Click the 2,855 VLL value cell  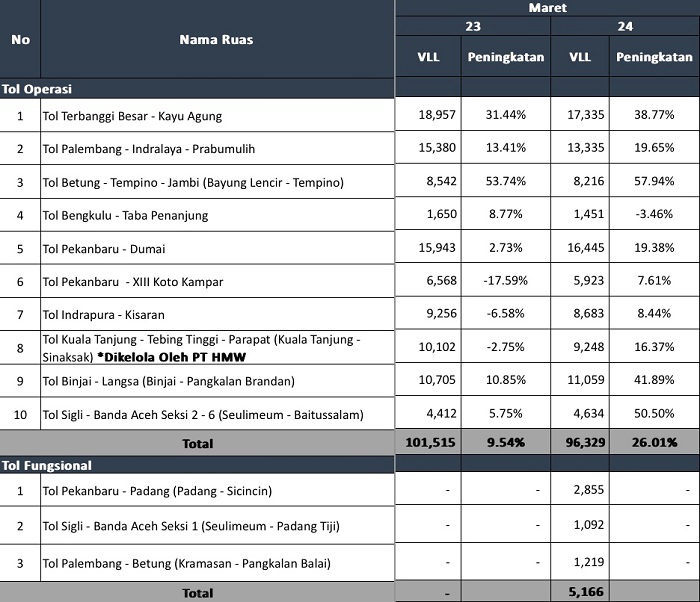[x=580, y=490]
